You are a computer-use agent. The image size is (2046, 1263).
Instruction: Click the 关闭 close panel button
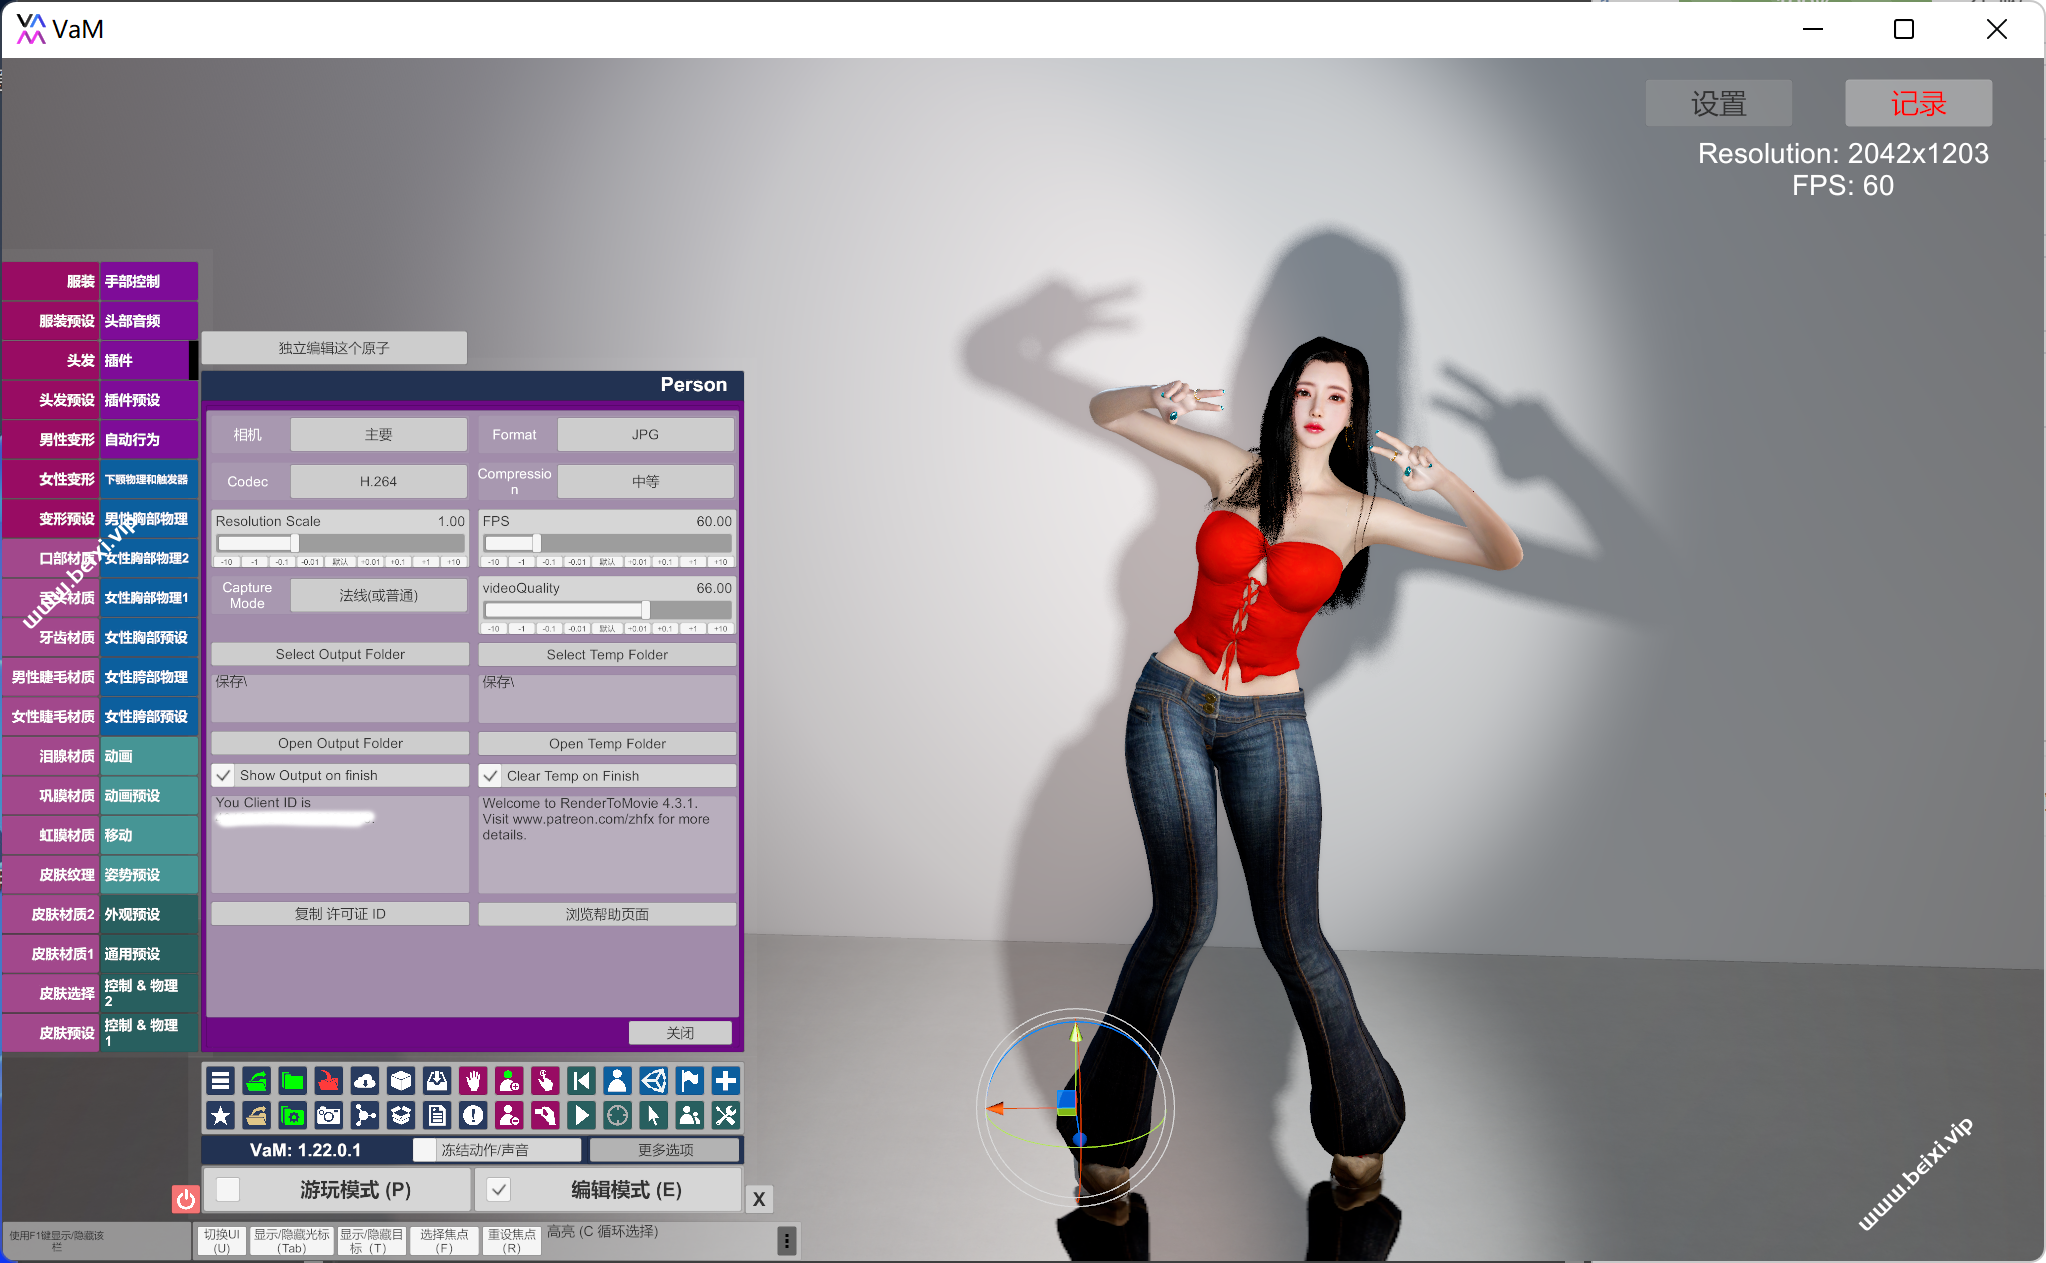point(680,1033)
